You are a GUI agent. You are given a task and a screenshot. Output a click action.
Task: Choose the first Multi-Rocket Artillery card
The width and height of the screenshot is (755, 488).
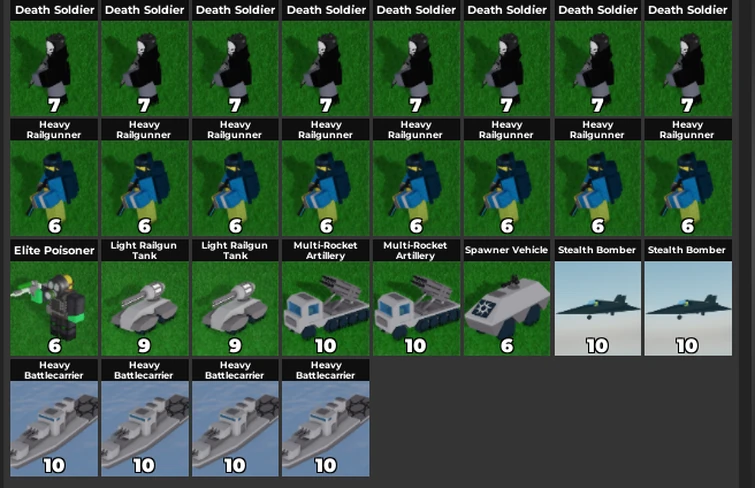tap(325, 298)
